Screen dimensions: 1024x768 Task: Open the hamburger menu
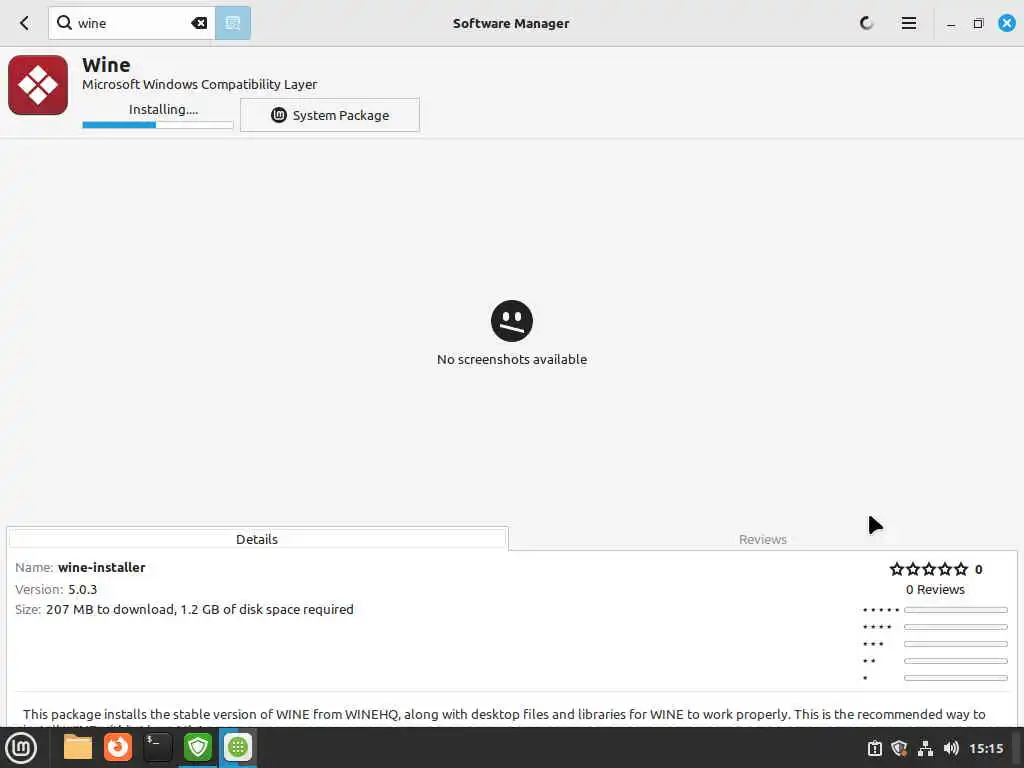pos(908,24)
